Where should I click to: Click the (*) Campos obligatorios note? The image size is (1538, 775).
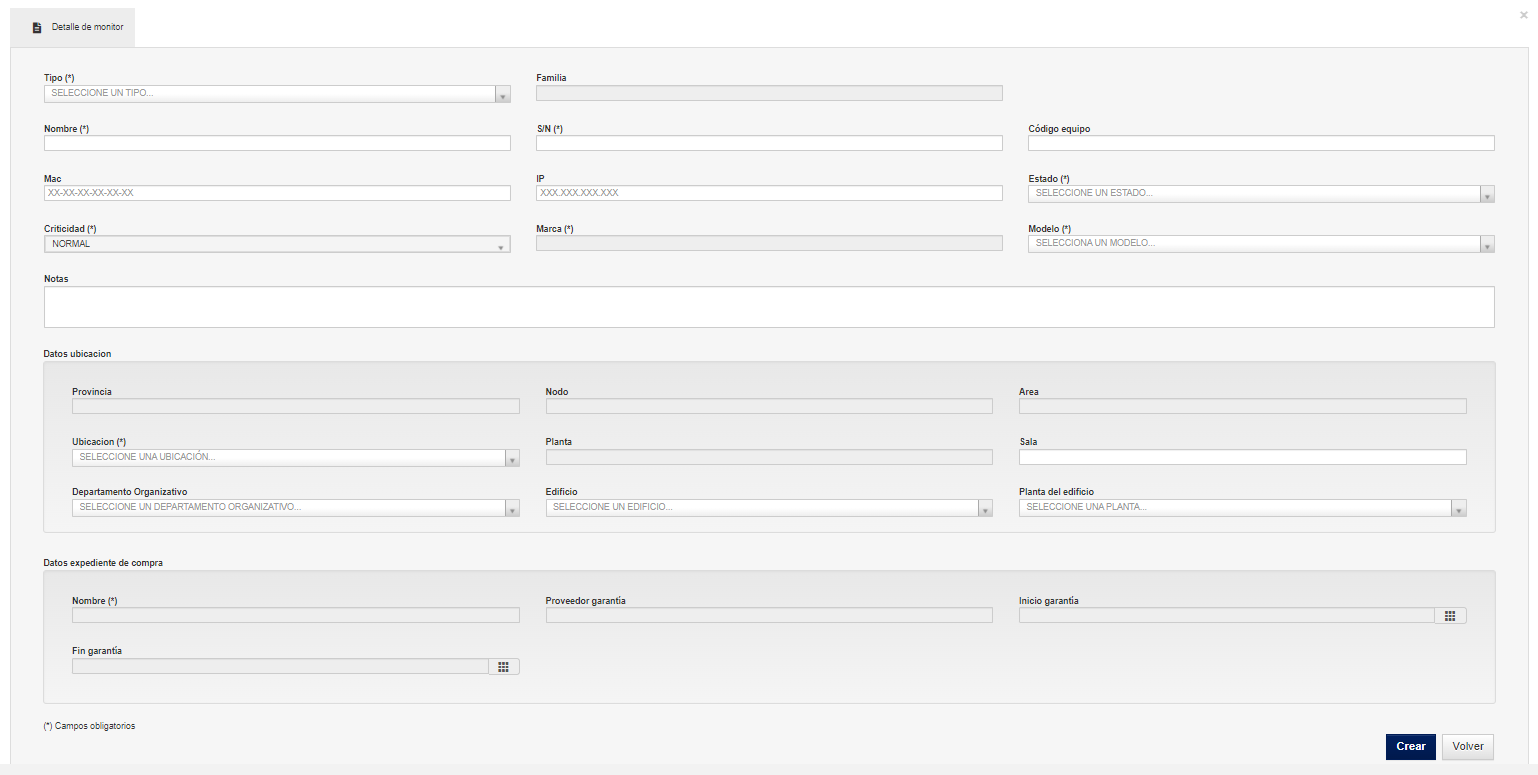90,726
